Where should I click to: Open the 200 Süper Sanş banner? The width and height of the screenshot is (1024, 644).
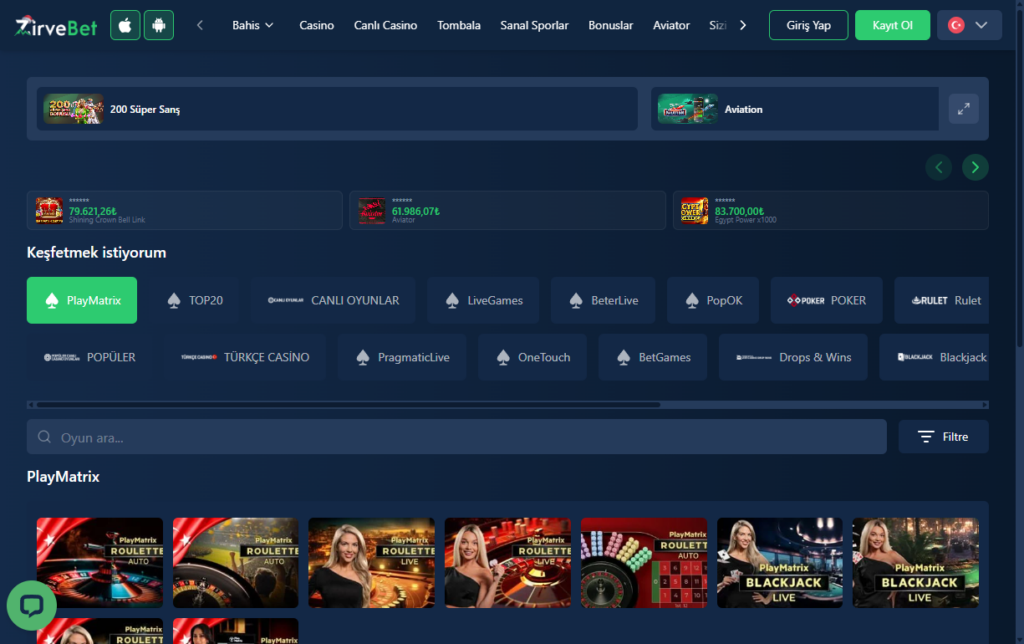(x=337, y=109)
